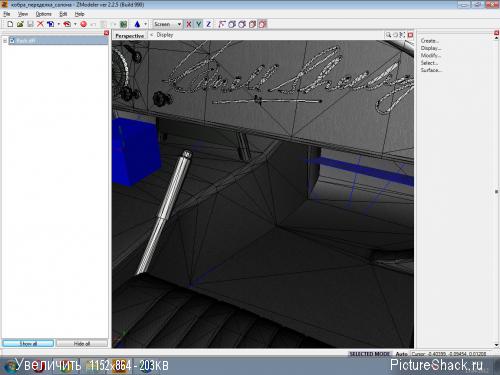Toggle the X axis lock
Viewport: 500px width, 375px height.
pyautogui.click(x=189, y=24)
